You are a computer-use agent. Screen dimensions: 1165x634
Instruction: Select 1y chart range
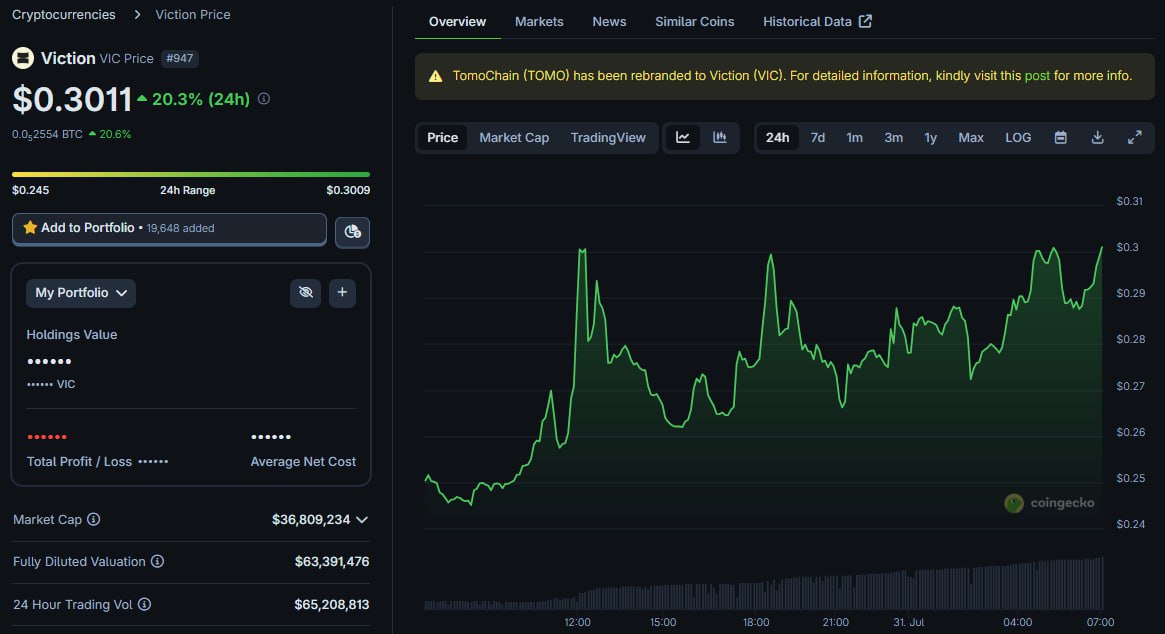[930, 138]
